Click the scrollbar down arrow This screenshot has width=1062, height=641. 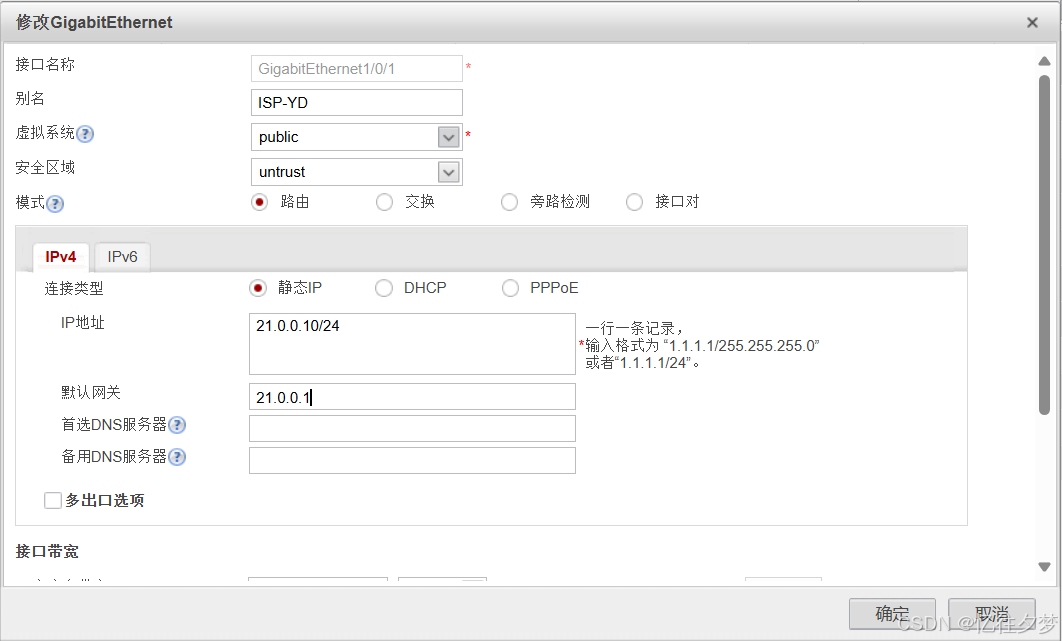pyautogui.click(x=1044, y=566)
